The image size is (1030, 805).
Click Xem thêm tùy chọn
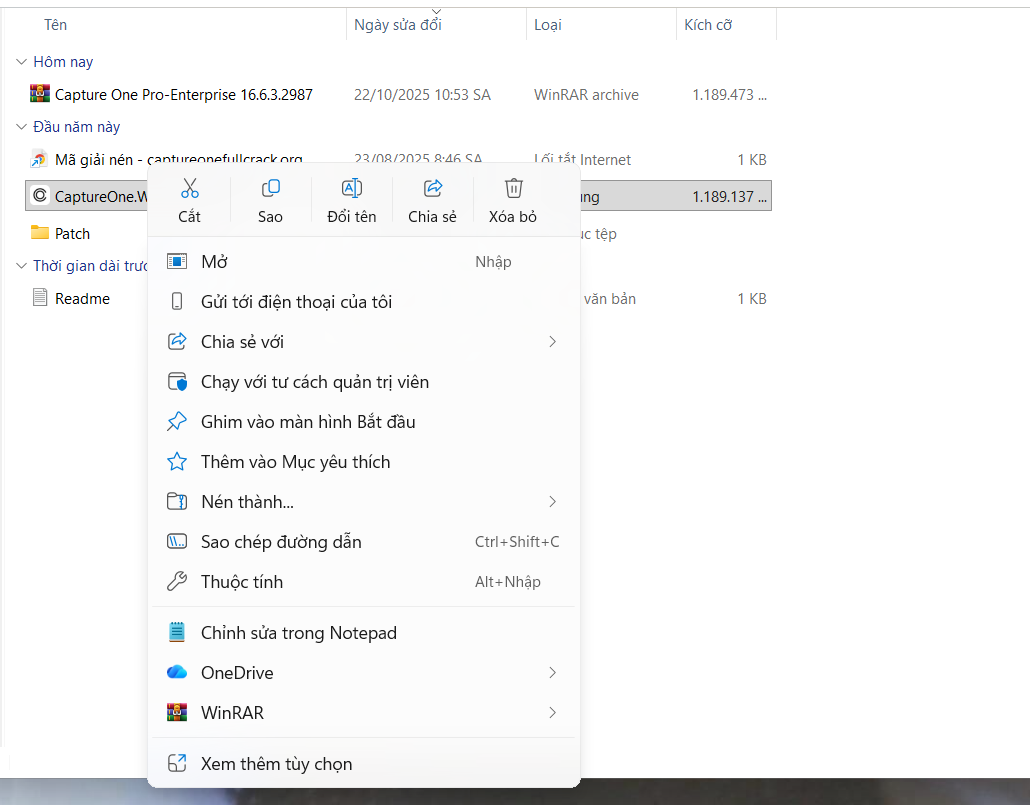(x=276, y=764)
